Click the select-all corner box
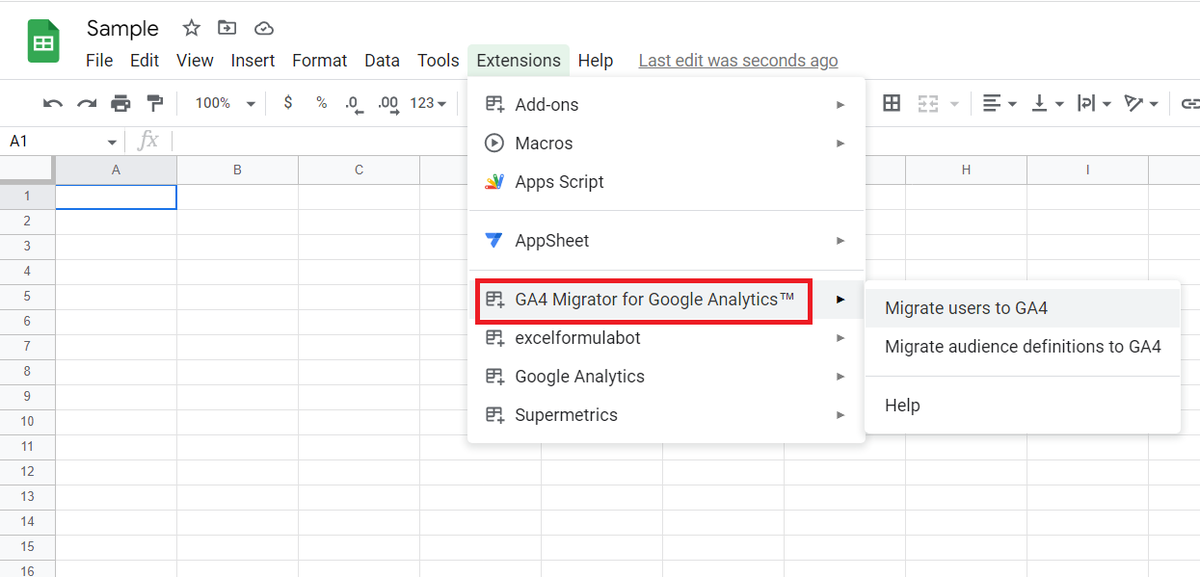 pyautogui.click(x=27, y=170)
